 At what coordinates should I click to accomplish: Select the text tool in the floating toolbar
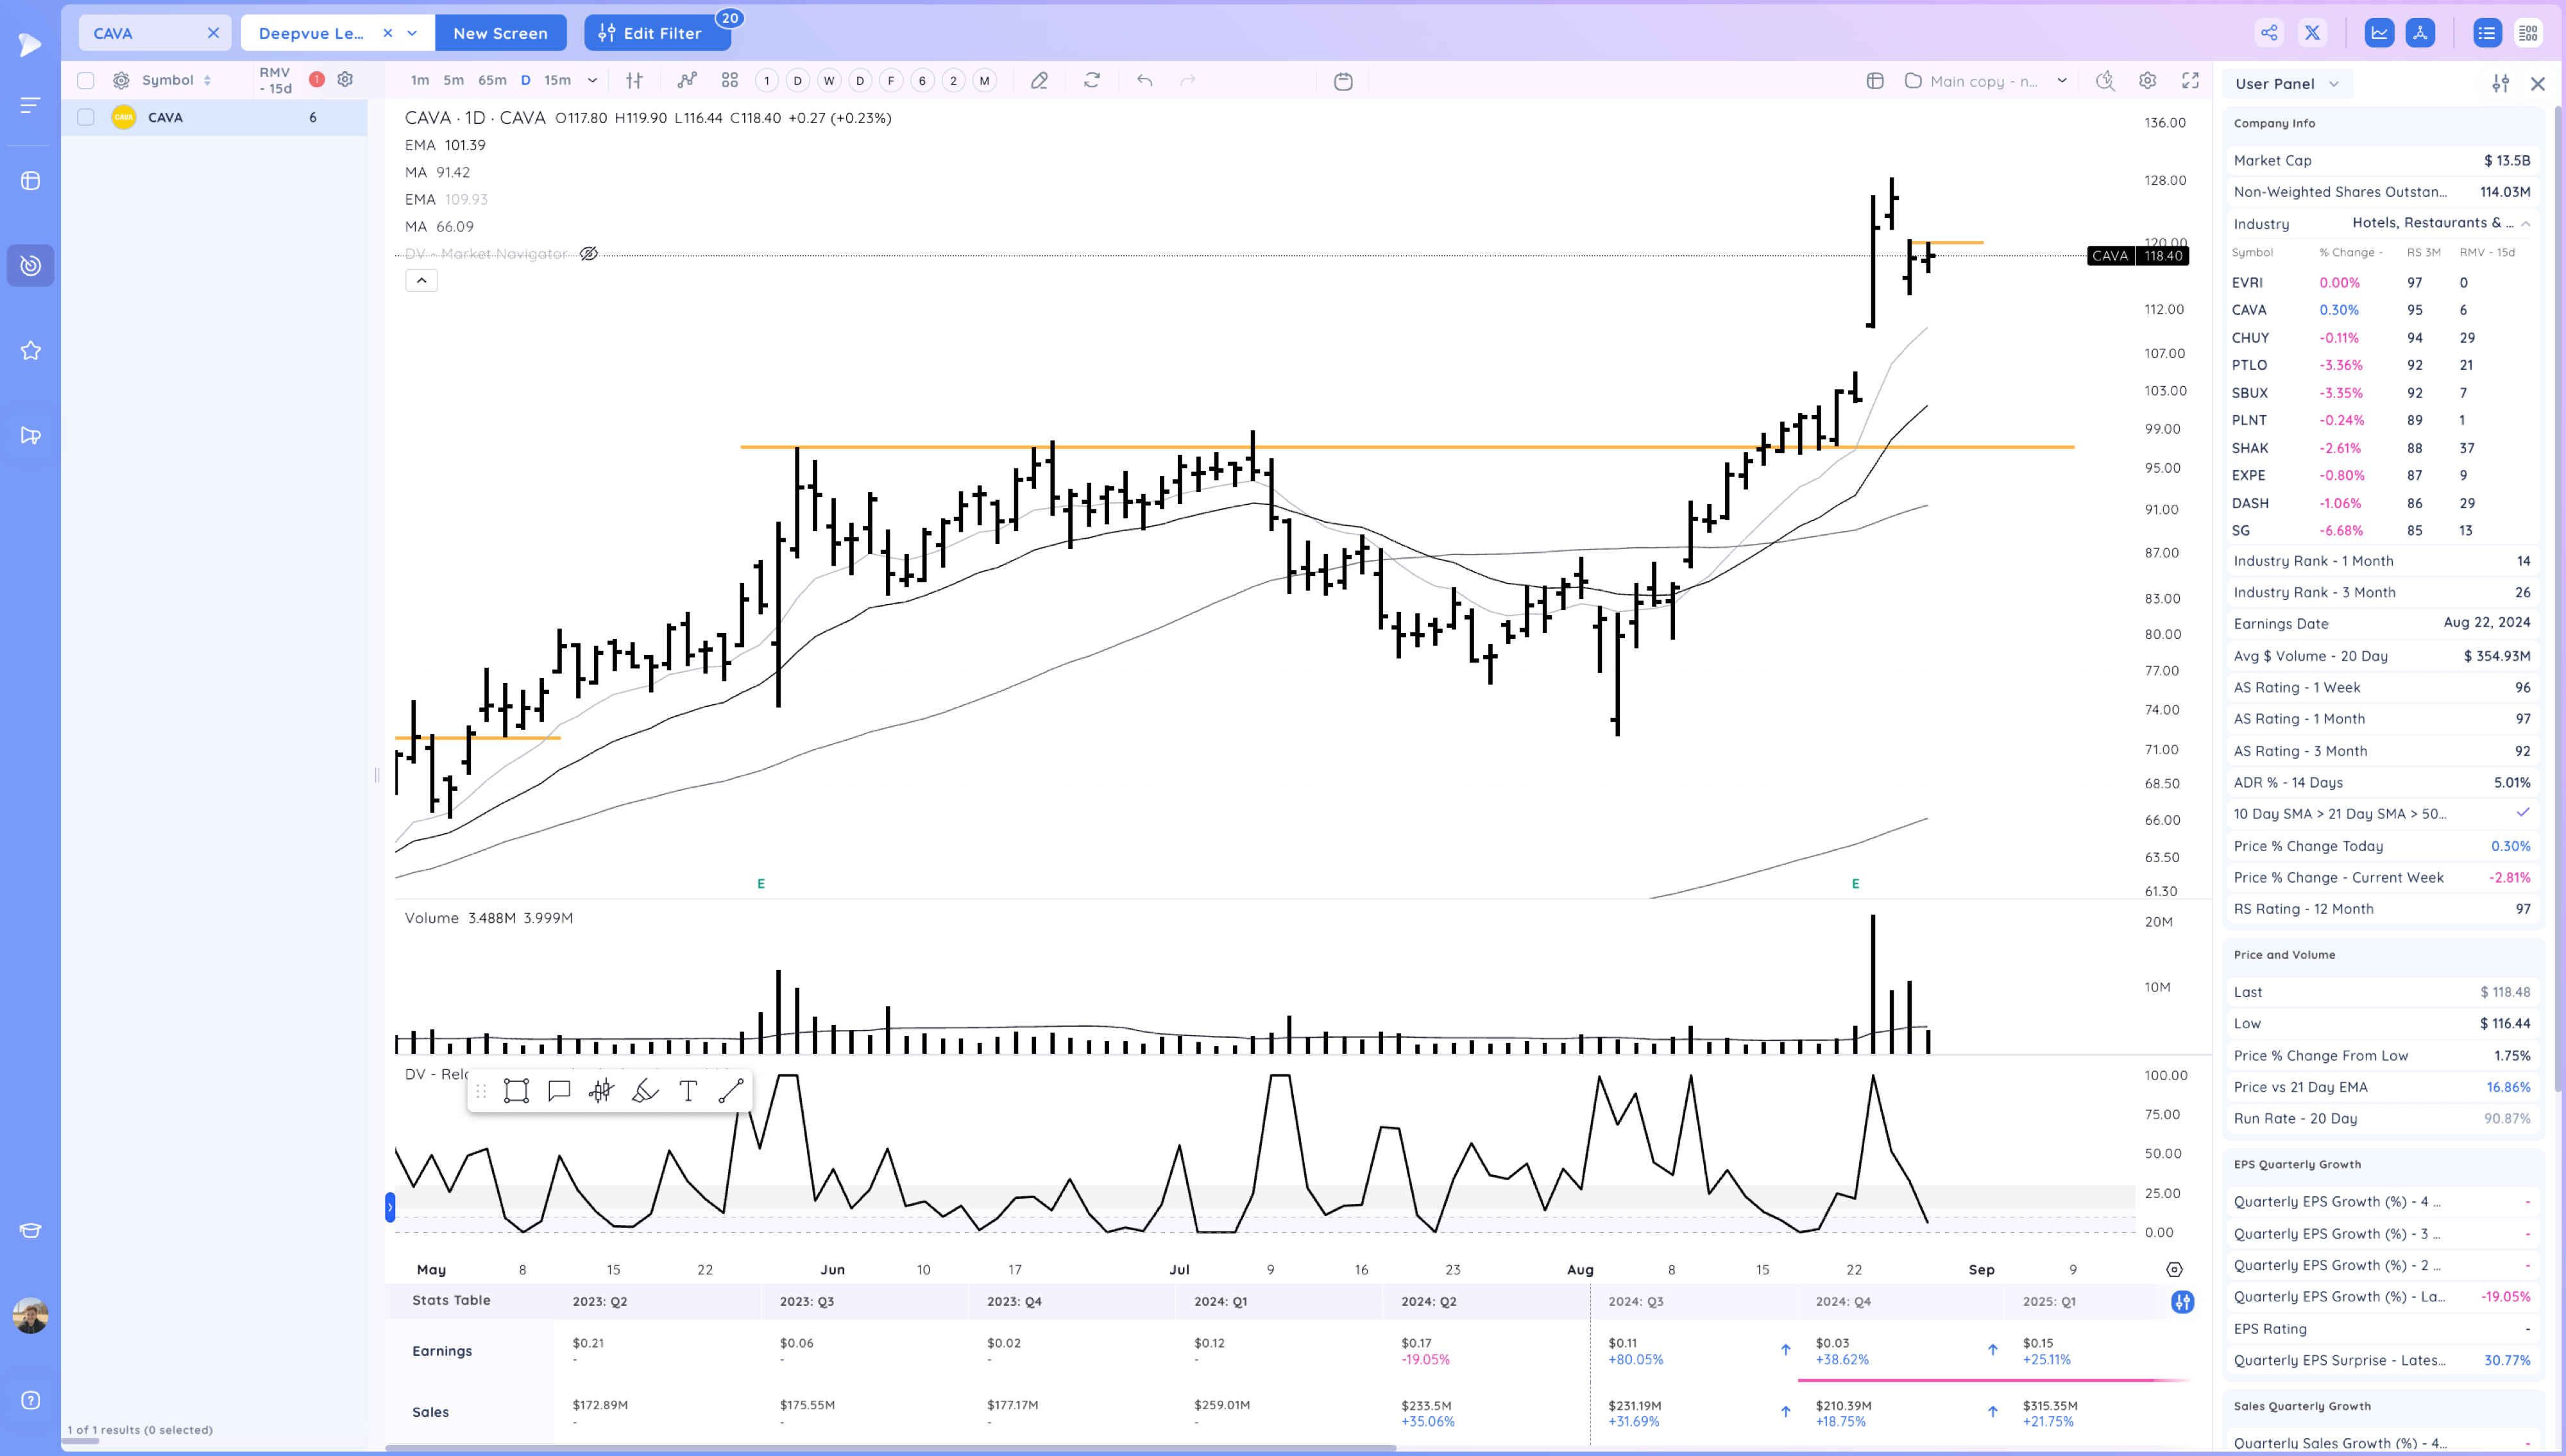(688, 1091)
